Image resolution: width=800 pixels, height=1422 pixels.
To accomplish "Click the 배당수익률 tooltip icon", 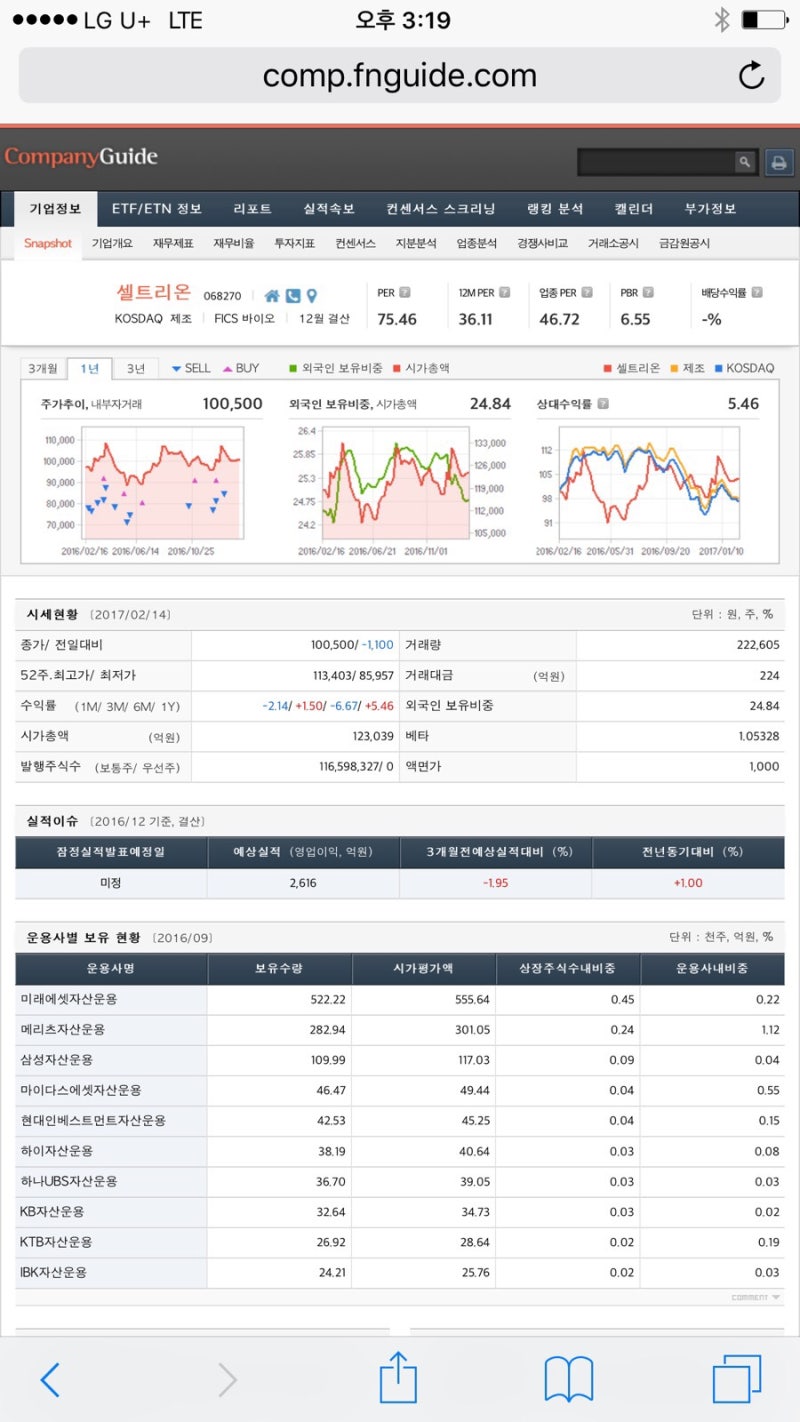I will pyautogui.click(x=760, y=293).
